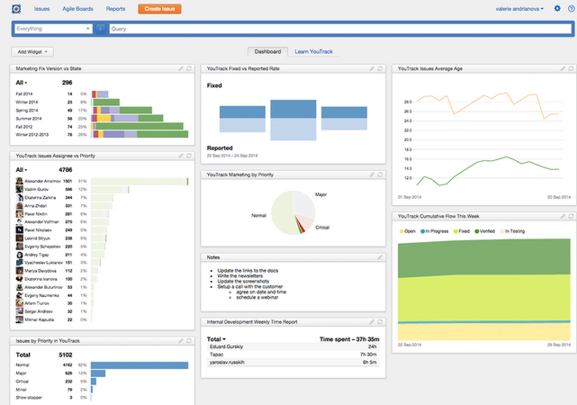Image resolution: width=577 pixels, height=405 pixels.
Task: Click the blue Normal priority bar
Action: point(139,365)
